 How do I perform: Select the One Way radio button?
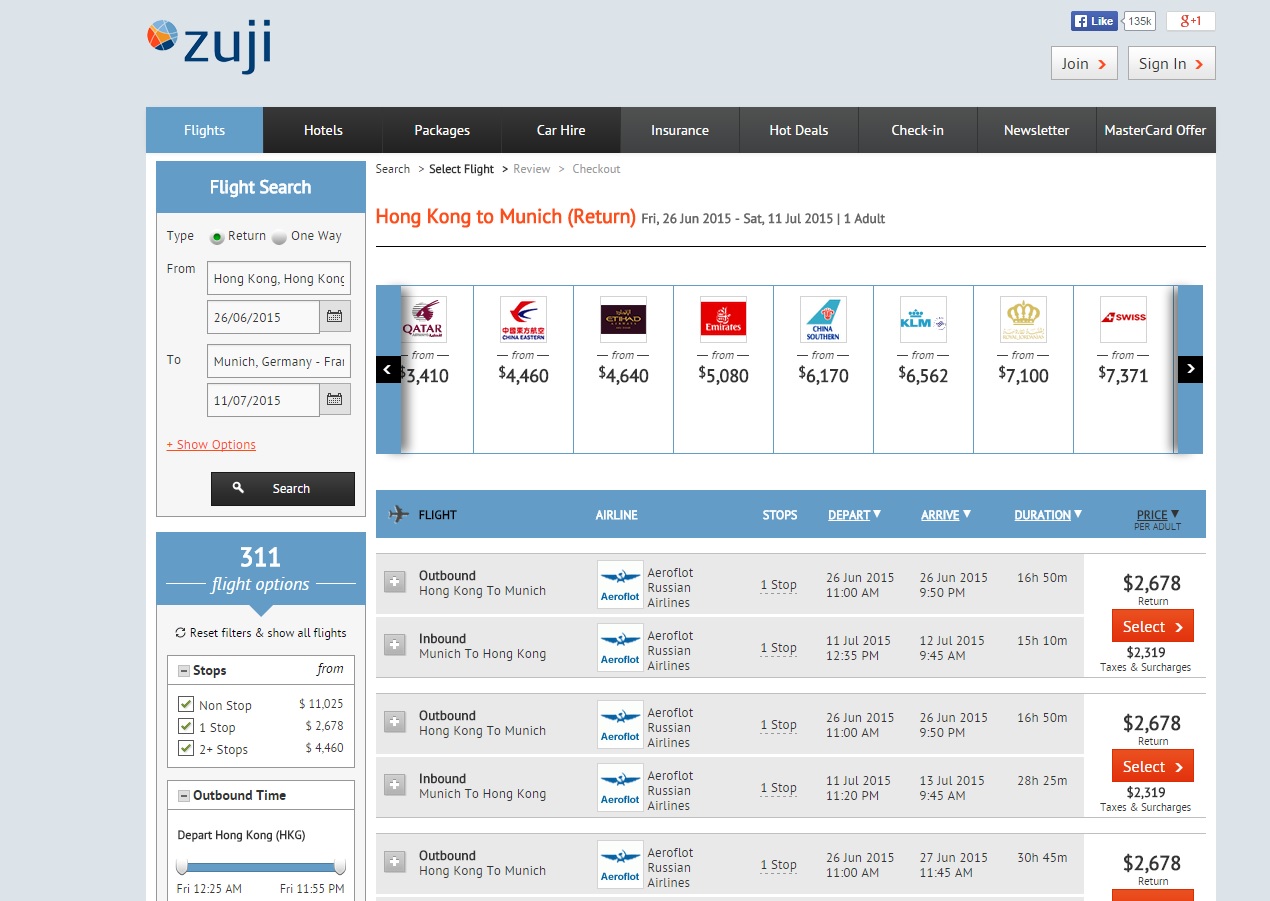point(279,237)
